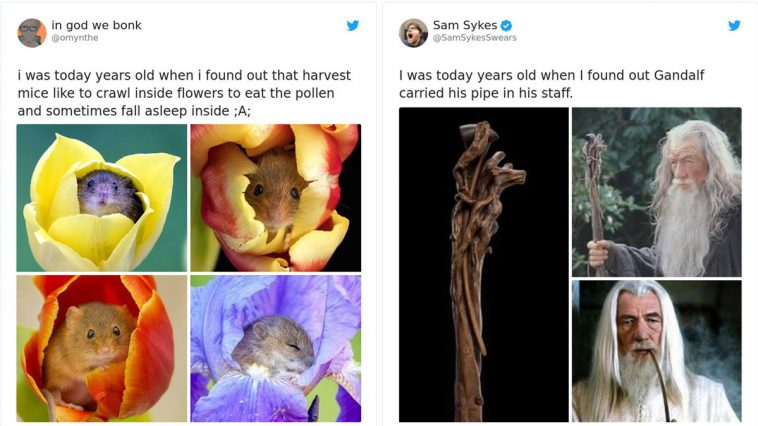Enlarge the sleeping mouse in purple iris photo
The image size is (758, 426).
275,348
